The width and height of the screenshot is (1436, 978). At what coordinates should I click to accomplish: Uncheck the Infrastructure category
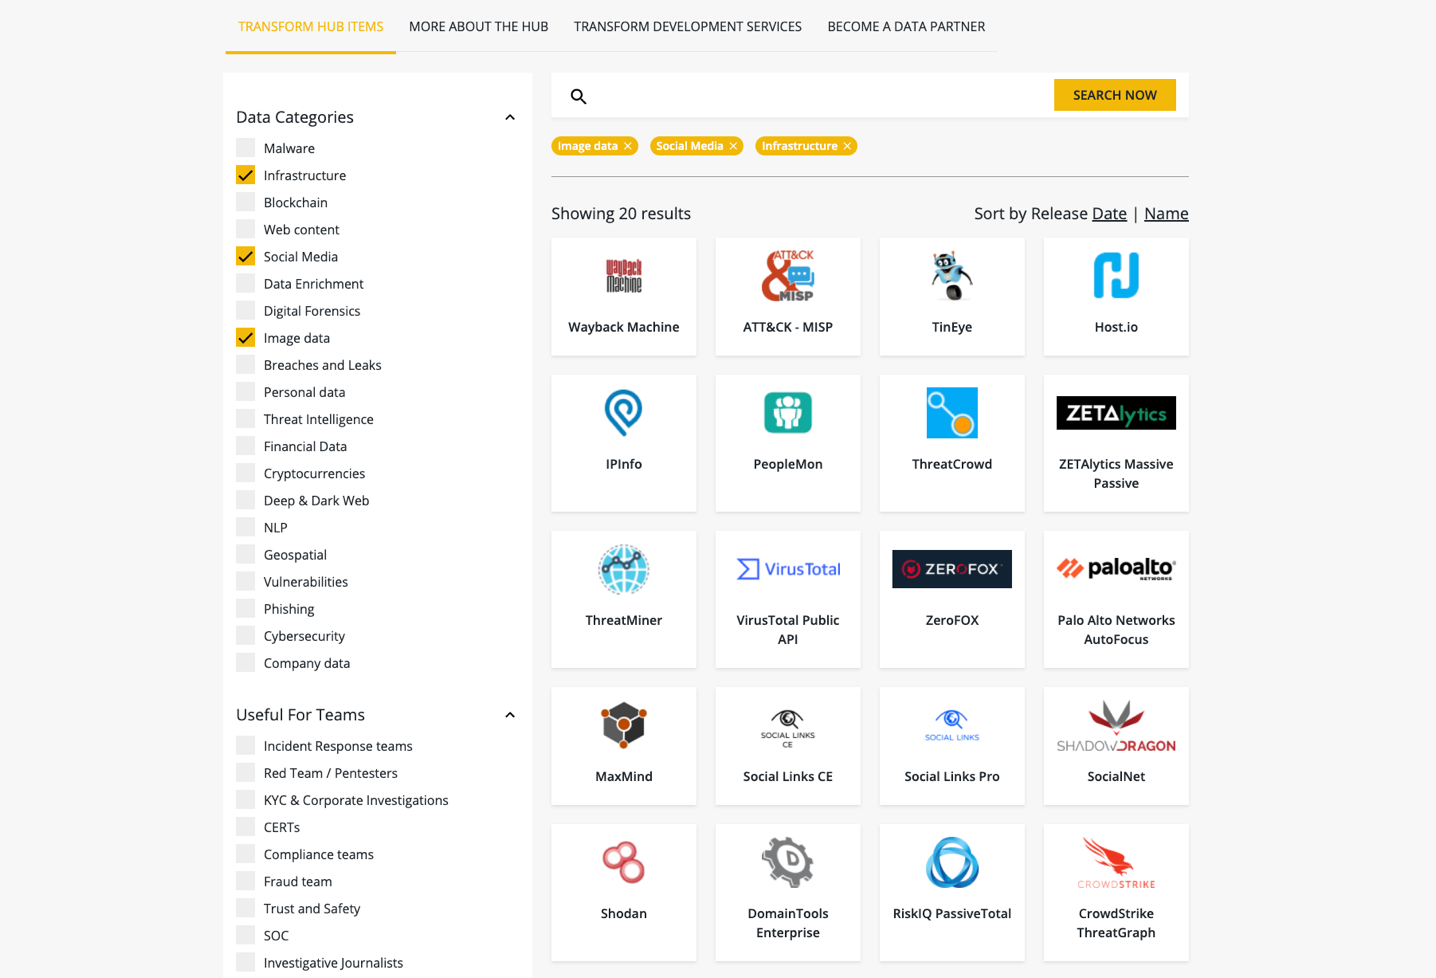pyautogui.click(x=245, y=175)
